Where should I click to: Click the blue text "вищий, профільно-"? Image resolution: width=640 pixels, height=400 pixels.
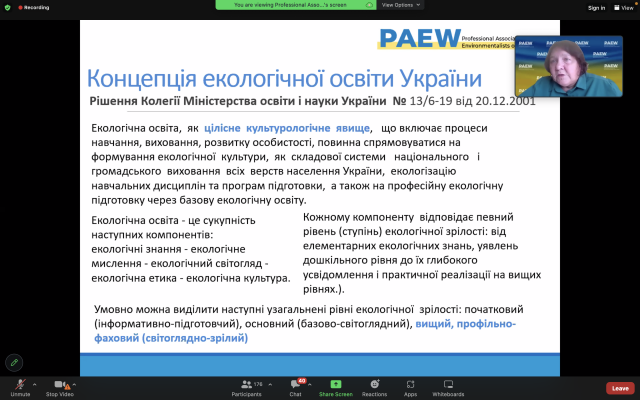pos(466,324)
